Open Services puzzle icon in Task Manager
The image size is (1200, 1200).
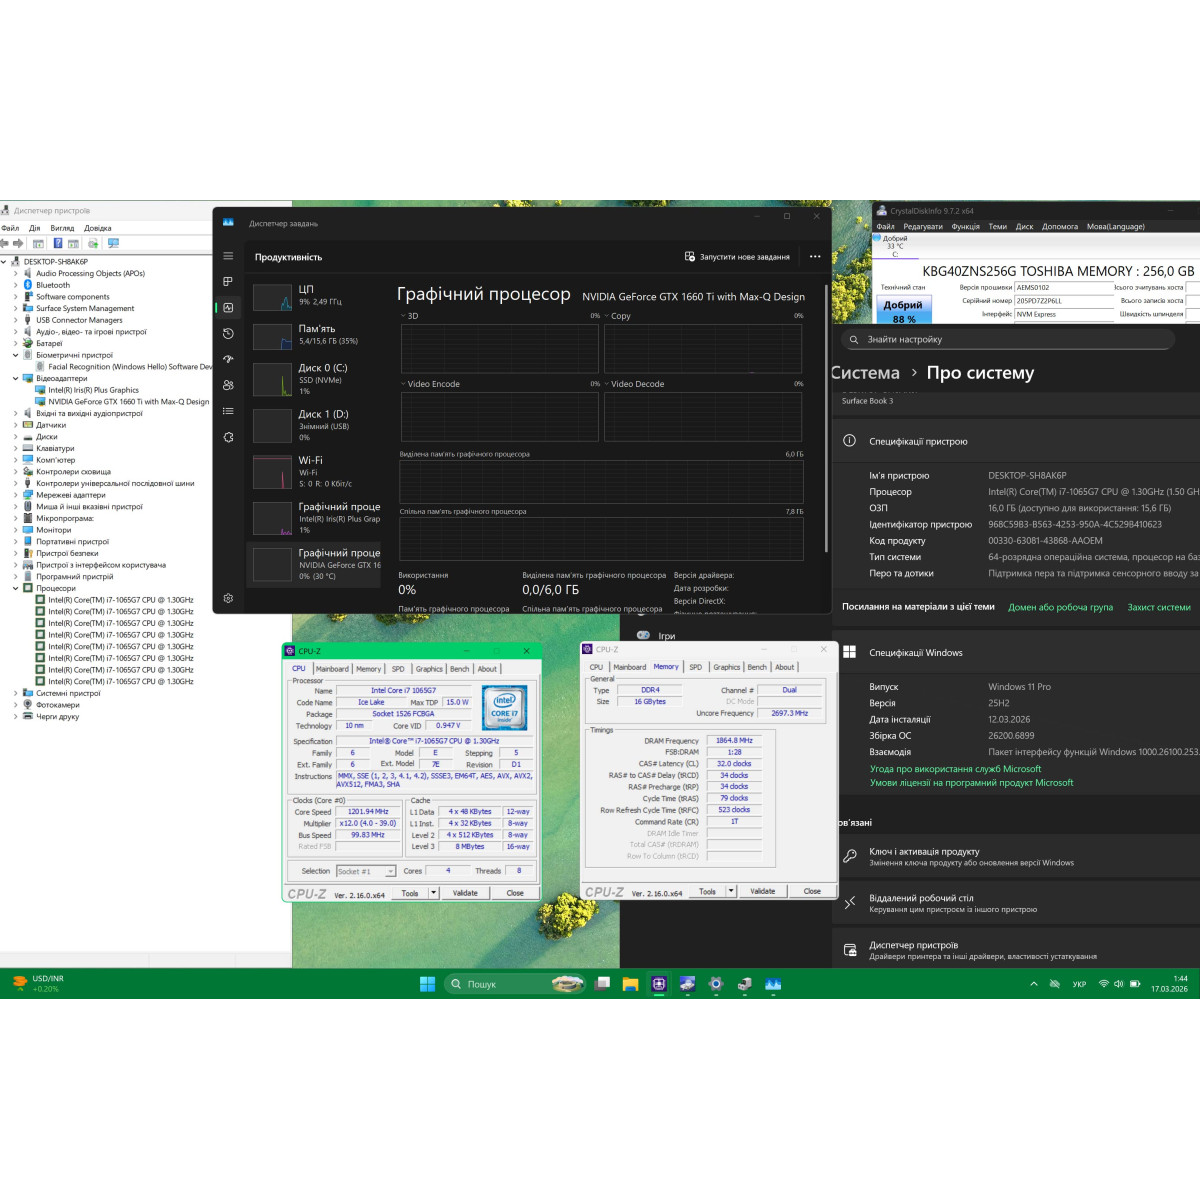click(228, 437)
